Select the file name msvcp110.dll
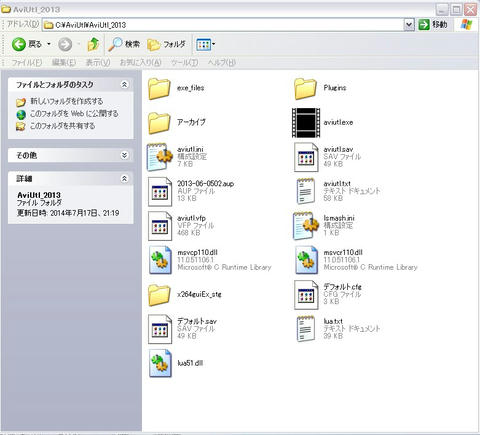Screen dimensions: 480x435 197,252
